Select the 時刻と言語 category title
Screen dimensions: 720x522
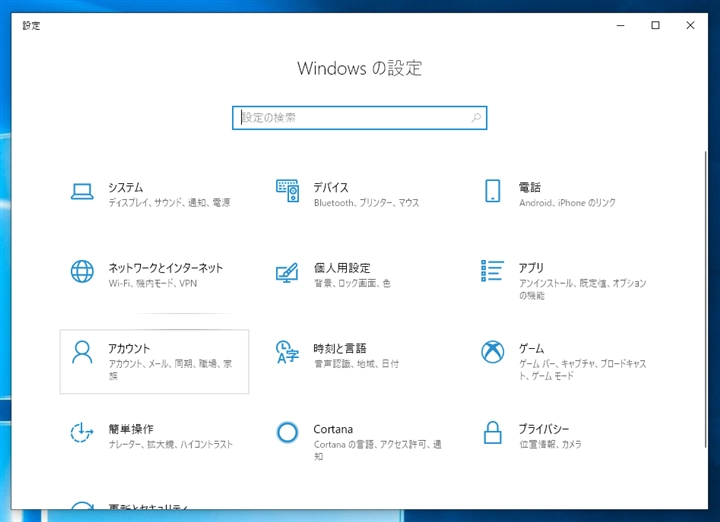[340, 348]
